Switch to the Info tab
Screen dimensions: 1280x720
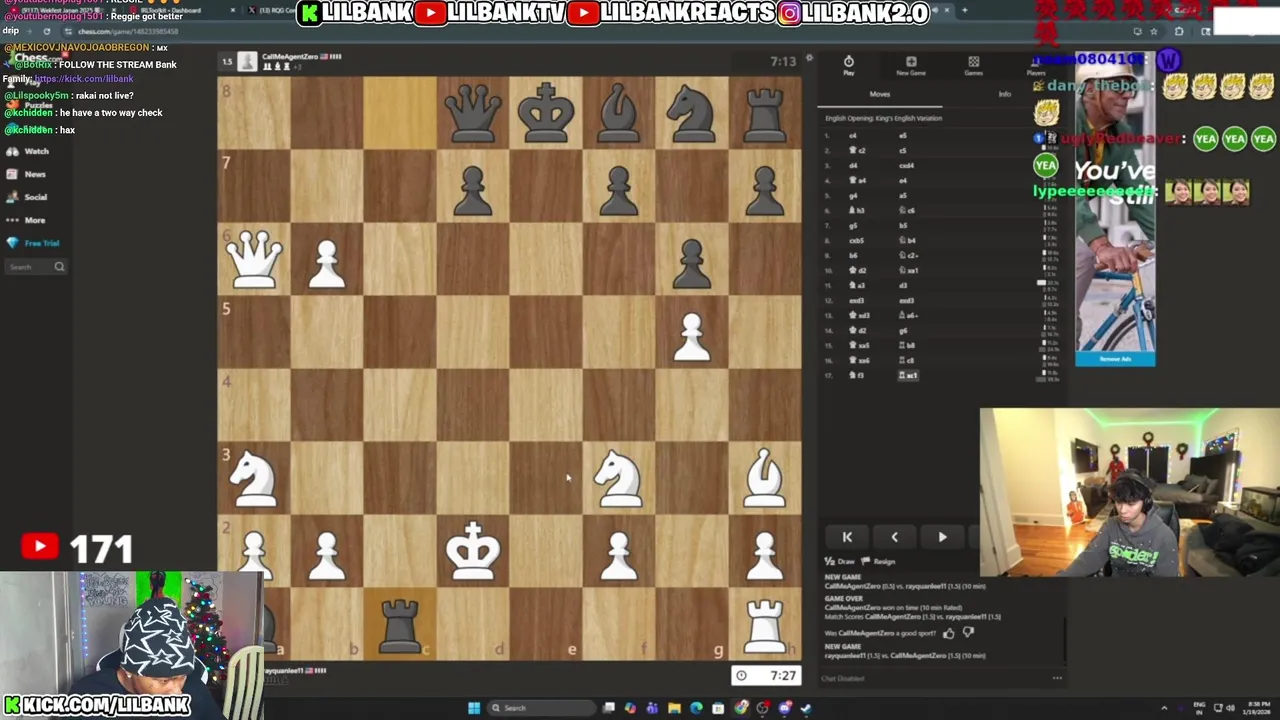point(1004,94)
